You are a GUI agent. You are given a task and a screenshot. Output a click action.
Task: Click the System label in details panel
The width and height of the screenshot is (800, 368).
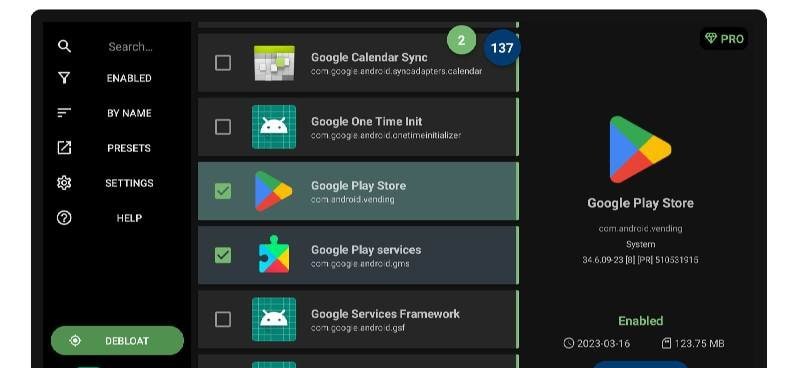[x=640, y=244]
